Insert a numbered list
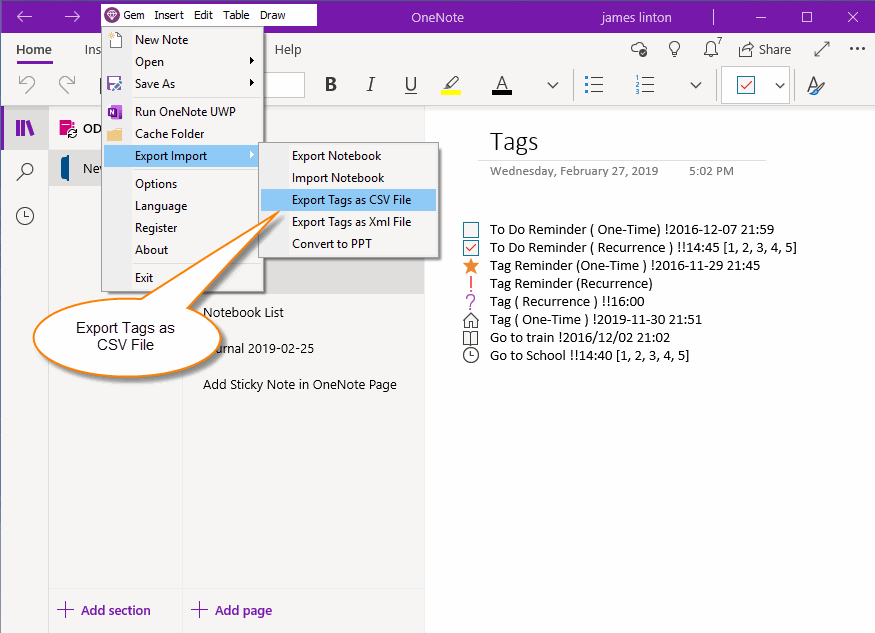Viewport: 875px width, 633px height. 645,85
